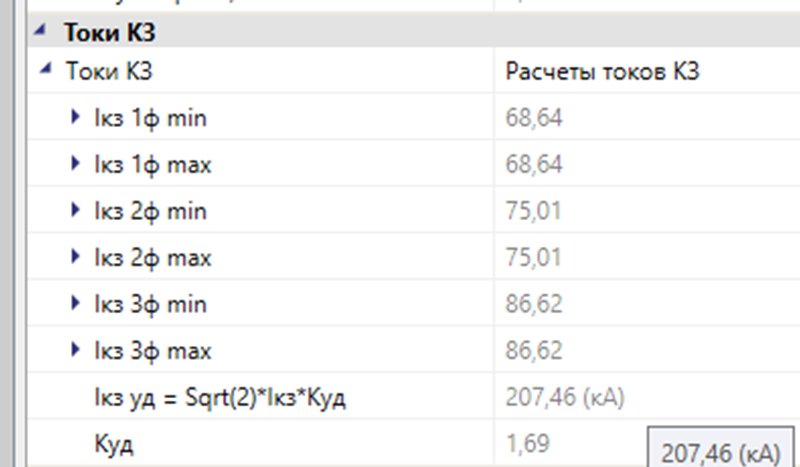The height and width of the screenshot is (467, 800).
Task: Click the 75,01 value for Iкз 2ф max
Action: (x=535, y=258)
